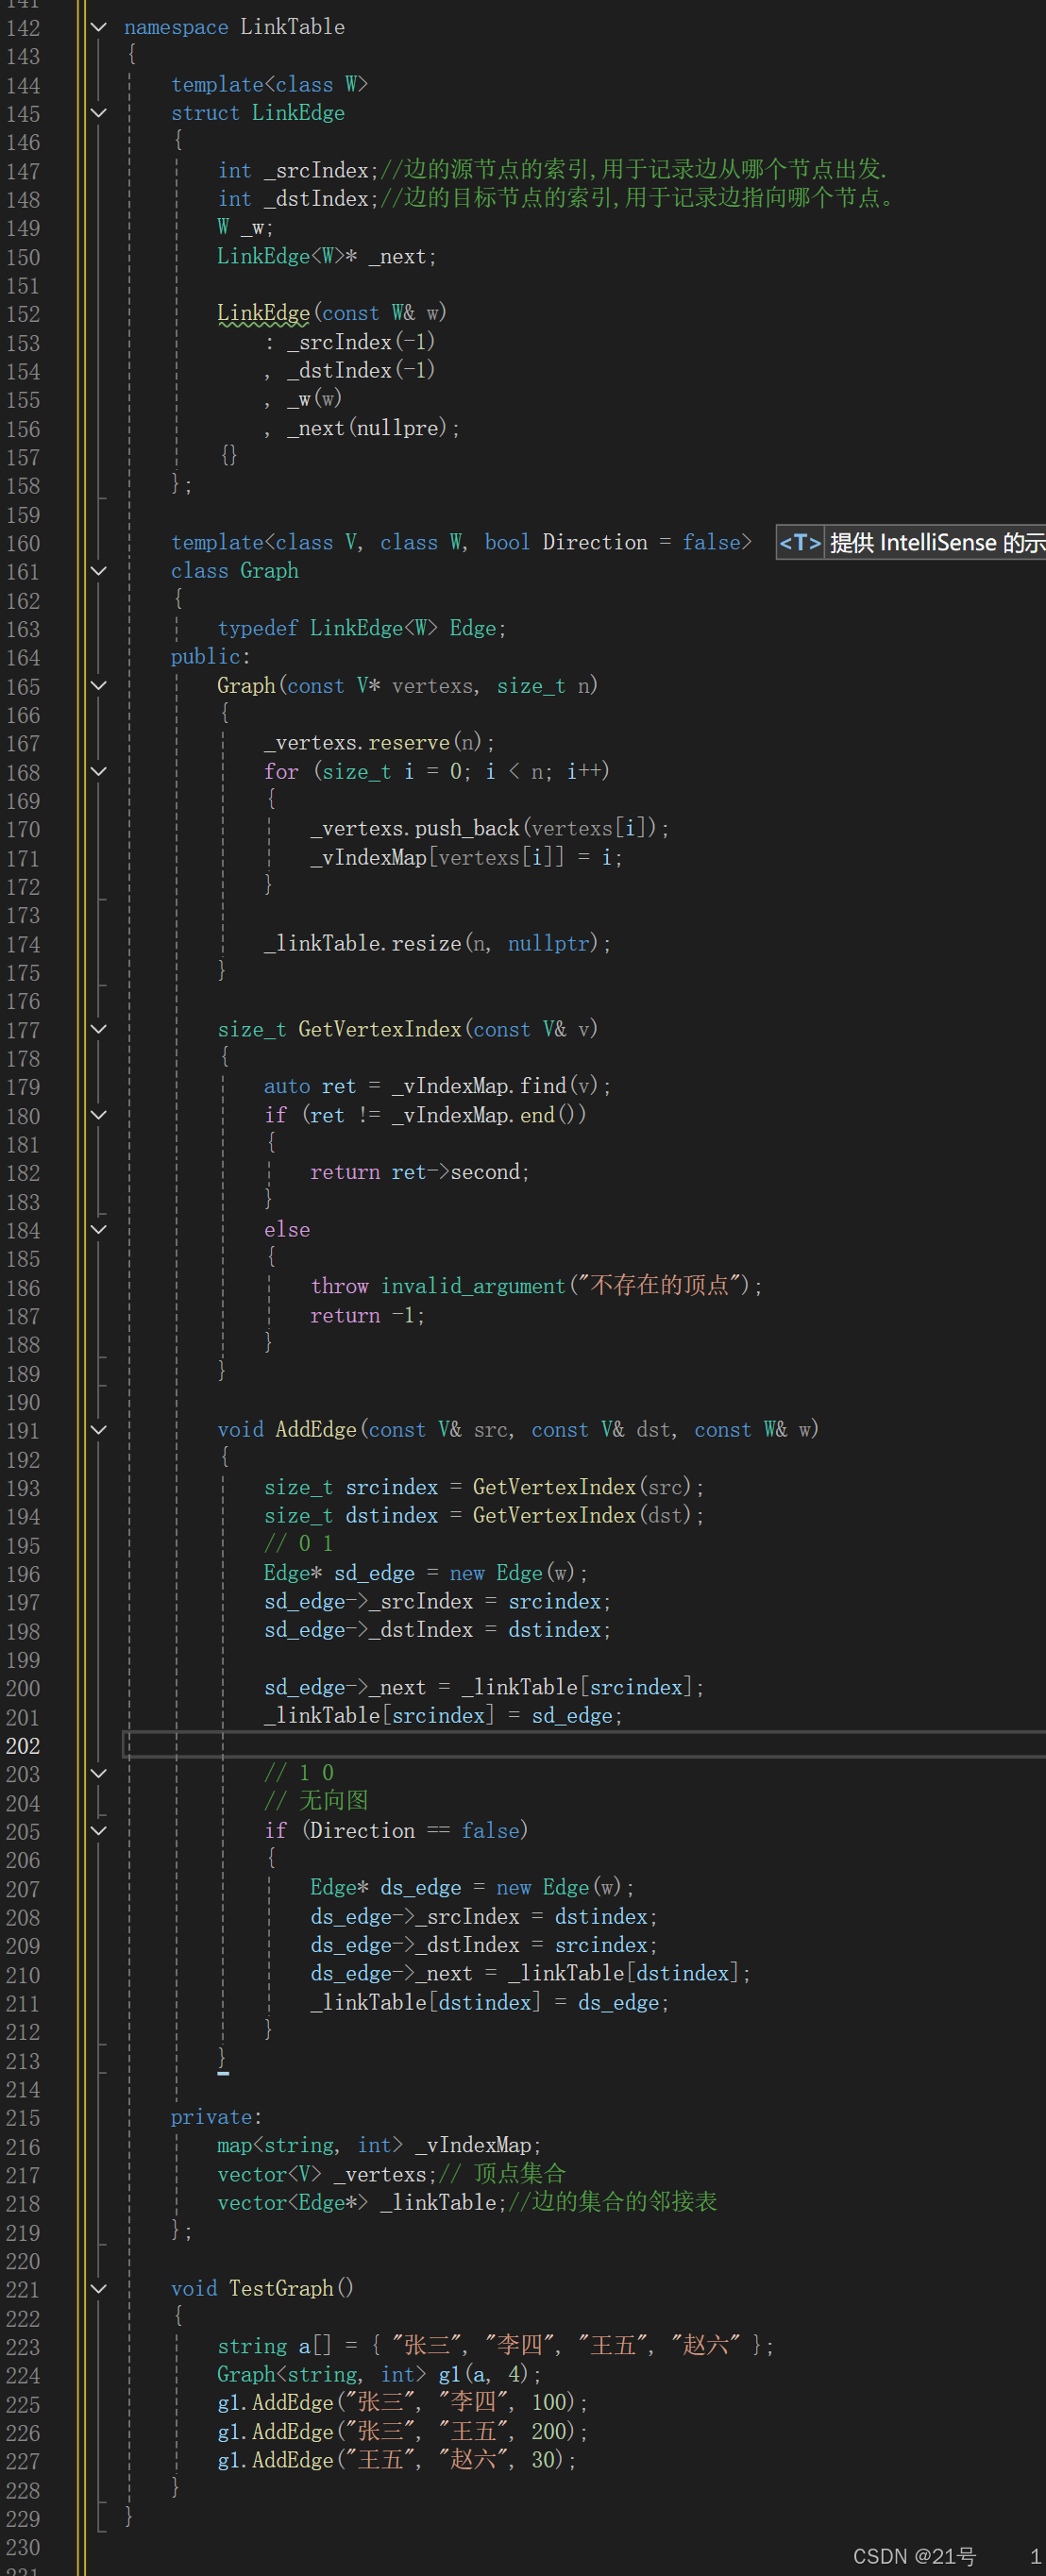Click the '// 无向图' comment

316,1801
